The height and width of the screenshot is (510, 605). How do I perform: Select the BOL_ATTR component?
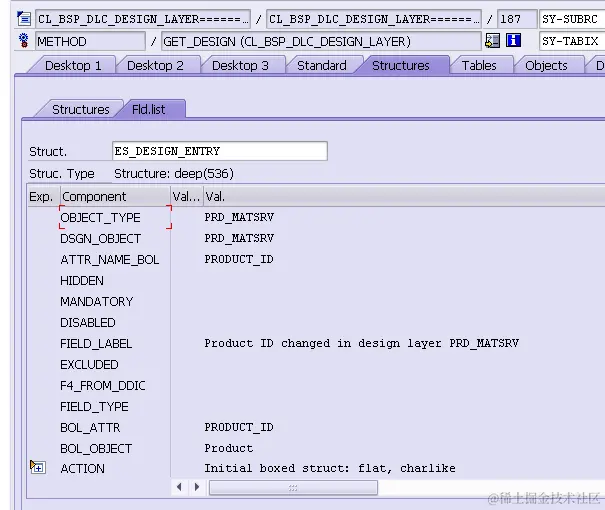click(x=90, y=427)
